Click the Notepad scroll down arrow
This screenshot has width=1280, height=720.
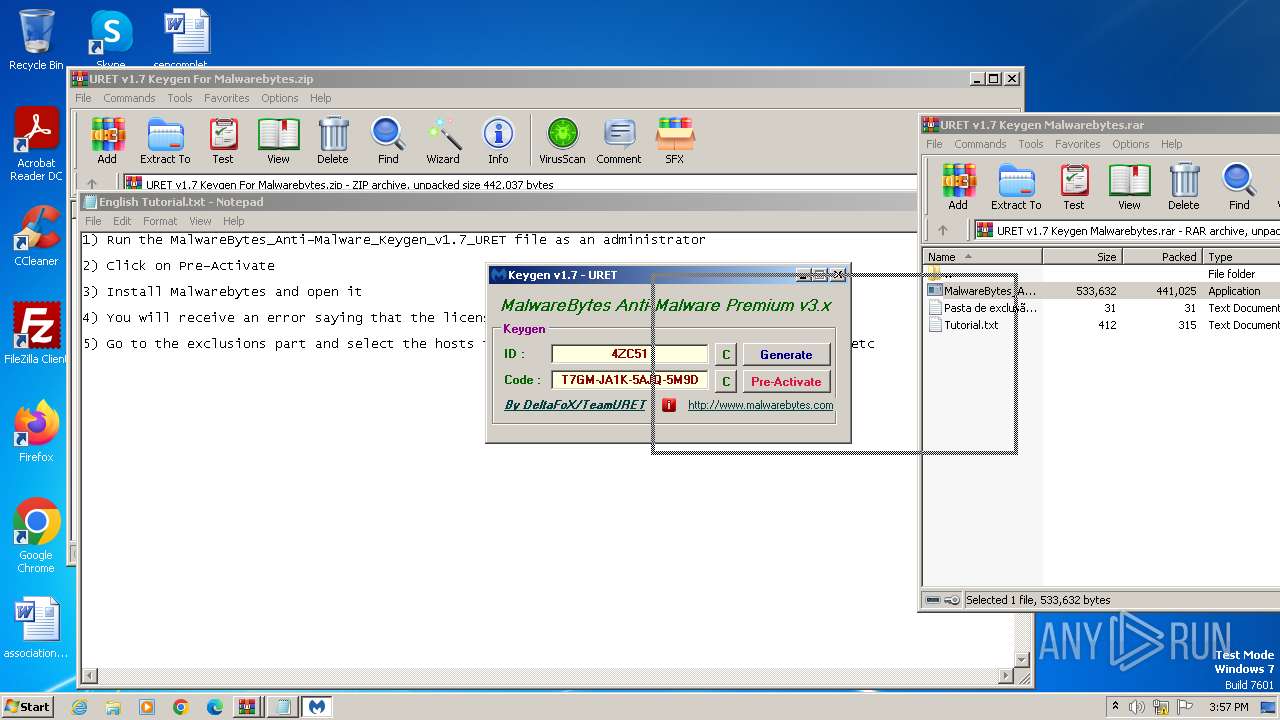pyautogui.click(x=1022, y=659)
